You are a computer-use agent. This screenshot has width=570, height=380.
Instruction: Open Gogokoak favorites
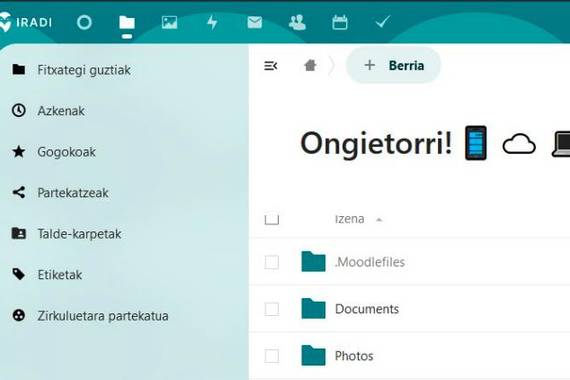click(67, 152)
